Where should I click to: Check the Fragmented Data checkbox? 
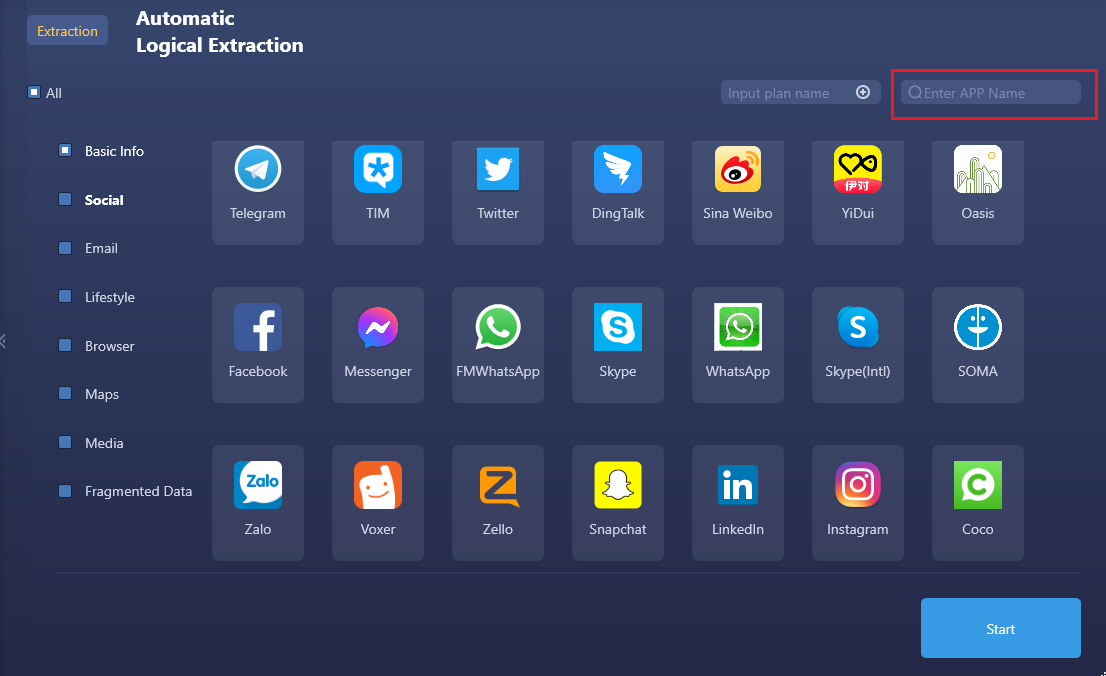tap(65, 491)
